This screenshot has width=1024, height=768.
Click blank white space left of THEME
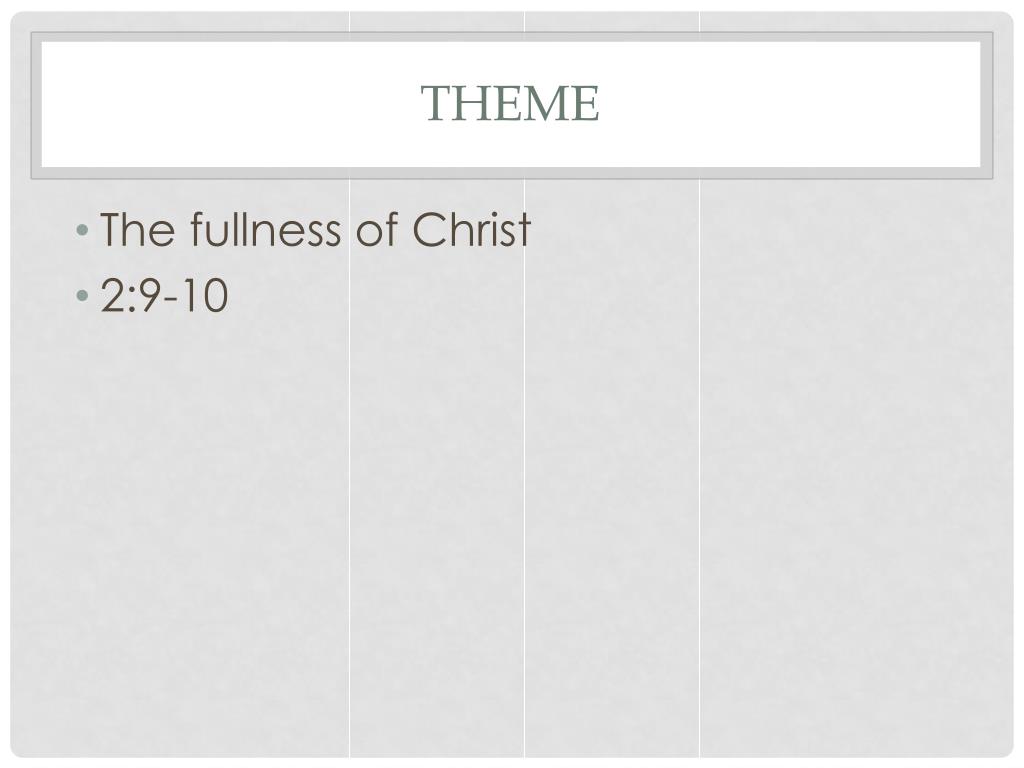220,104
